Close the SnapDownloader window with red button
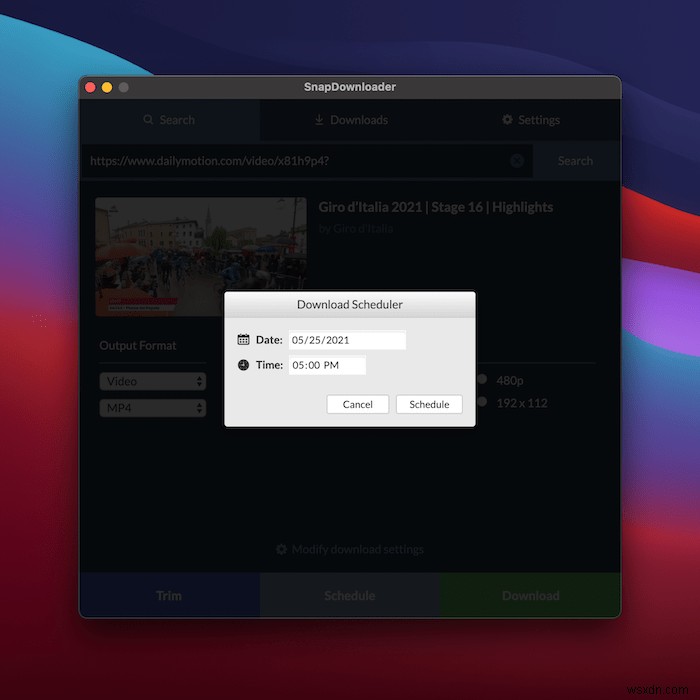This screenshot has width=700, height=700. (x=90, y=87)
